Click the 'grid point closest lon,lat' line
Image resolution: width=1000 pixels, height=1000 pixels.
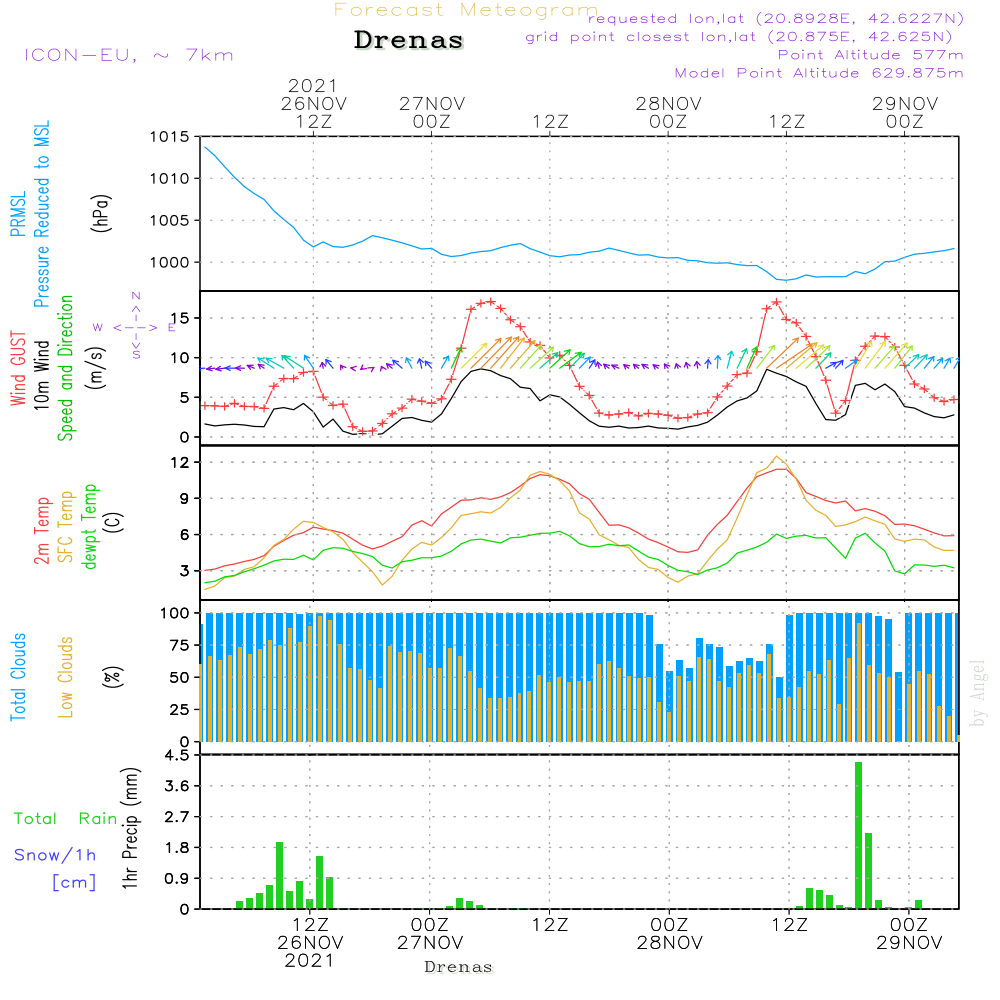pyautogui.click(x=739, y=37)
